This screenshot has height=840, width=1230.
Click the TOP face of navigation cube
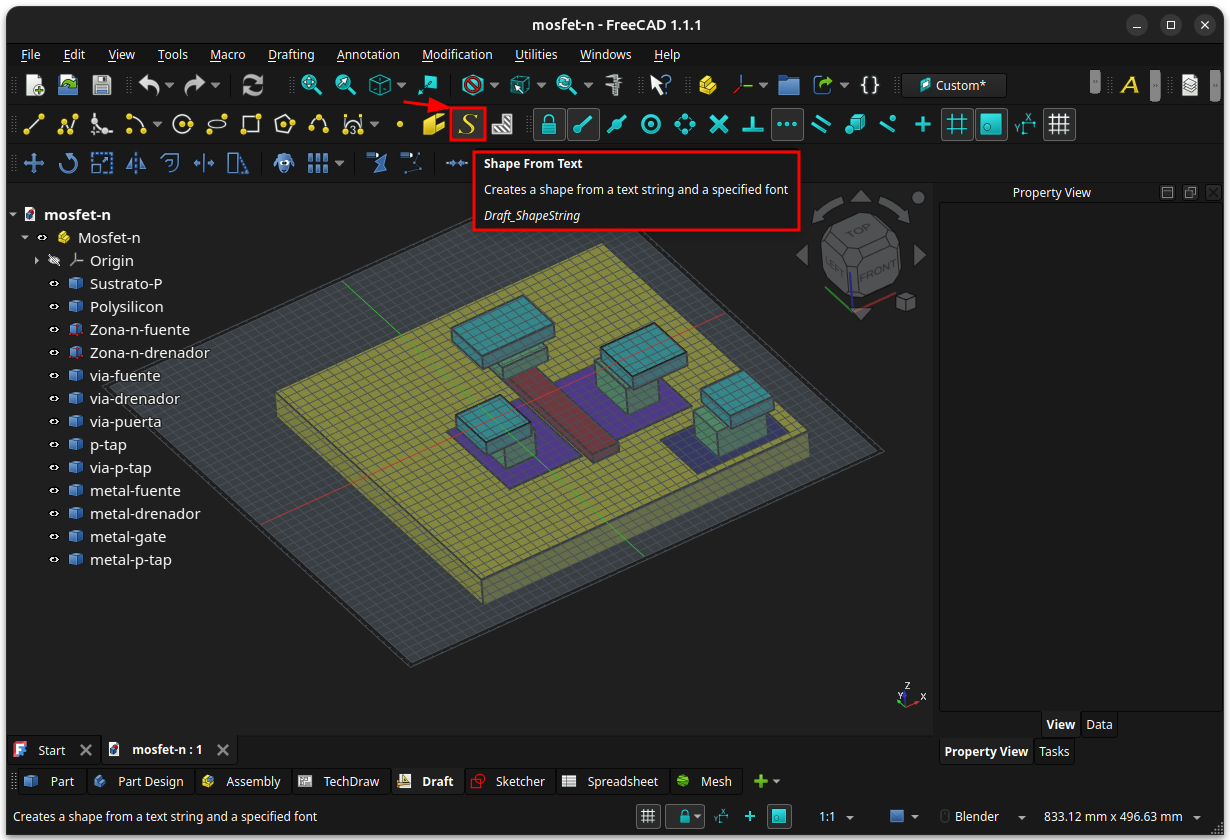pos(859,231)
